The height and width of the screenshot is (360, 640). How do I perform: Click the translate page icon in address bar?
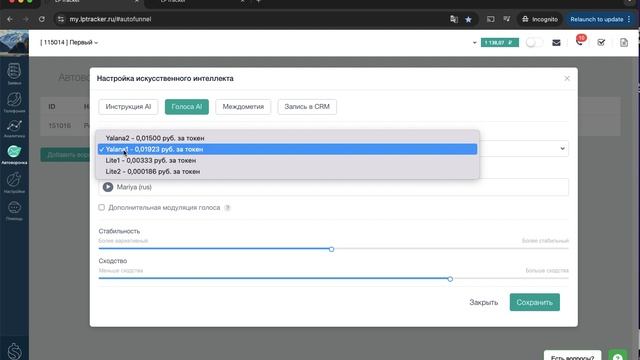tap(454, 19)
